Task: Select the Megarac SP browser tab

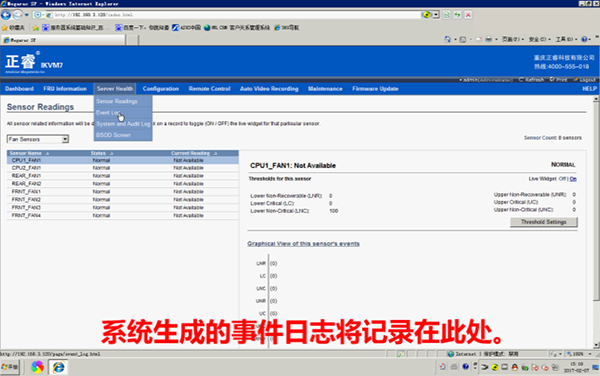Action: [63, 40]
